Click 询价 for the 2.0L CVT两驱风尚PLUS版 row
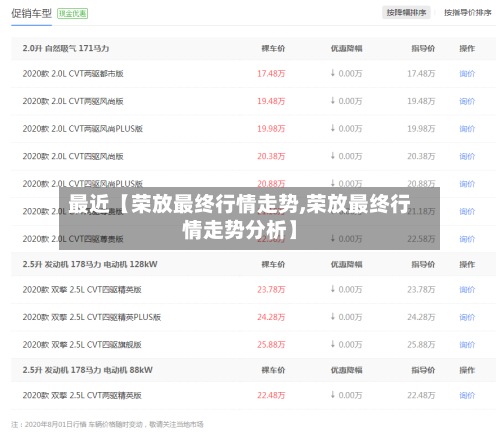Screen dimensions: 500x437 [x=467, y=129]
